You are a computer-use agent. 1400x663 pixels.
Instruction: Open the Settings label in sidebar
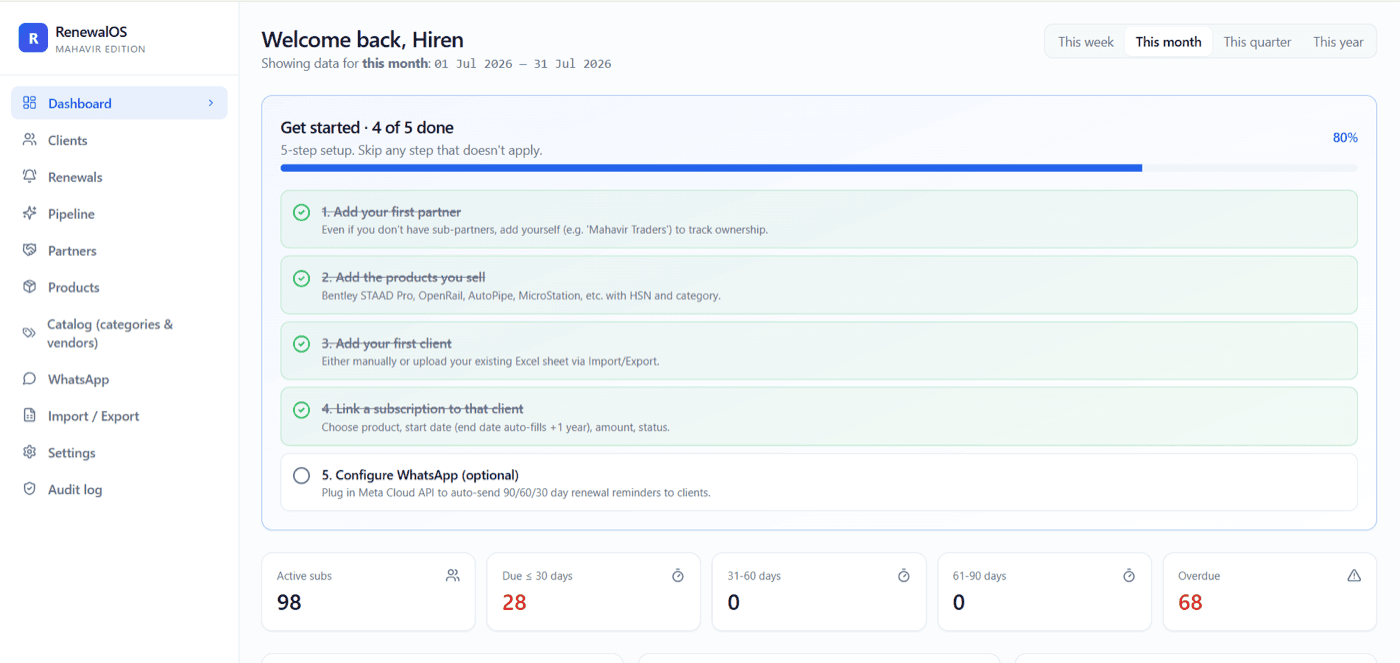tap(71, 453)
